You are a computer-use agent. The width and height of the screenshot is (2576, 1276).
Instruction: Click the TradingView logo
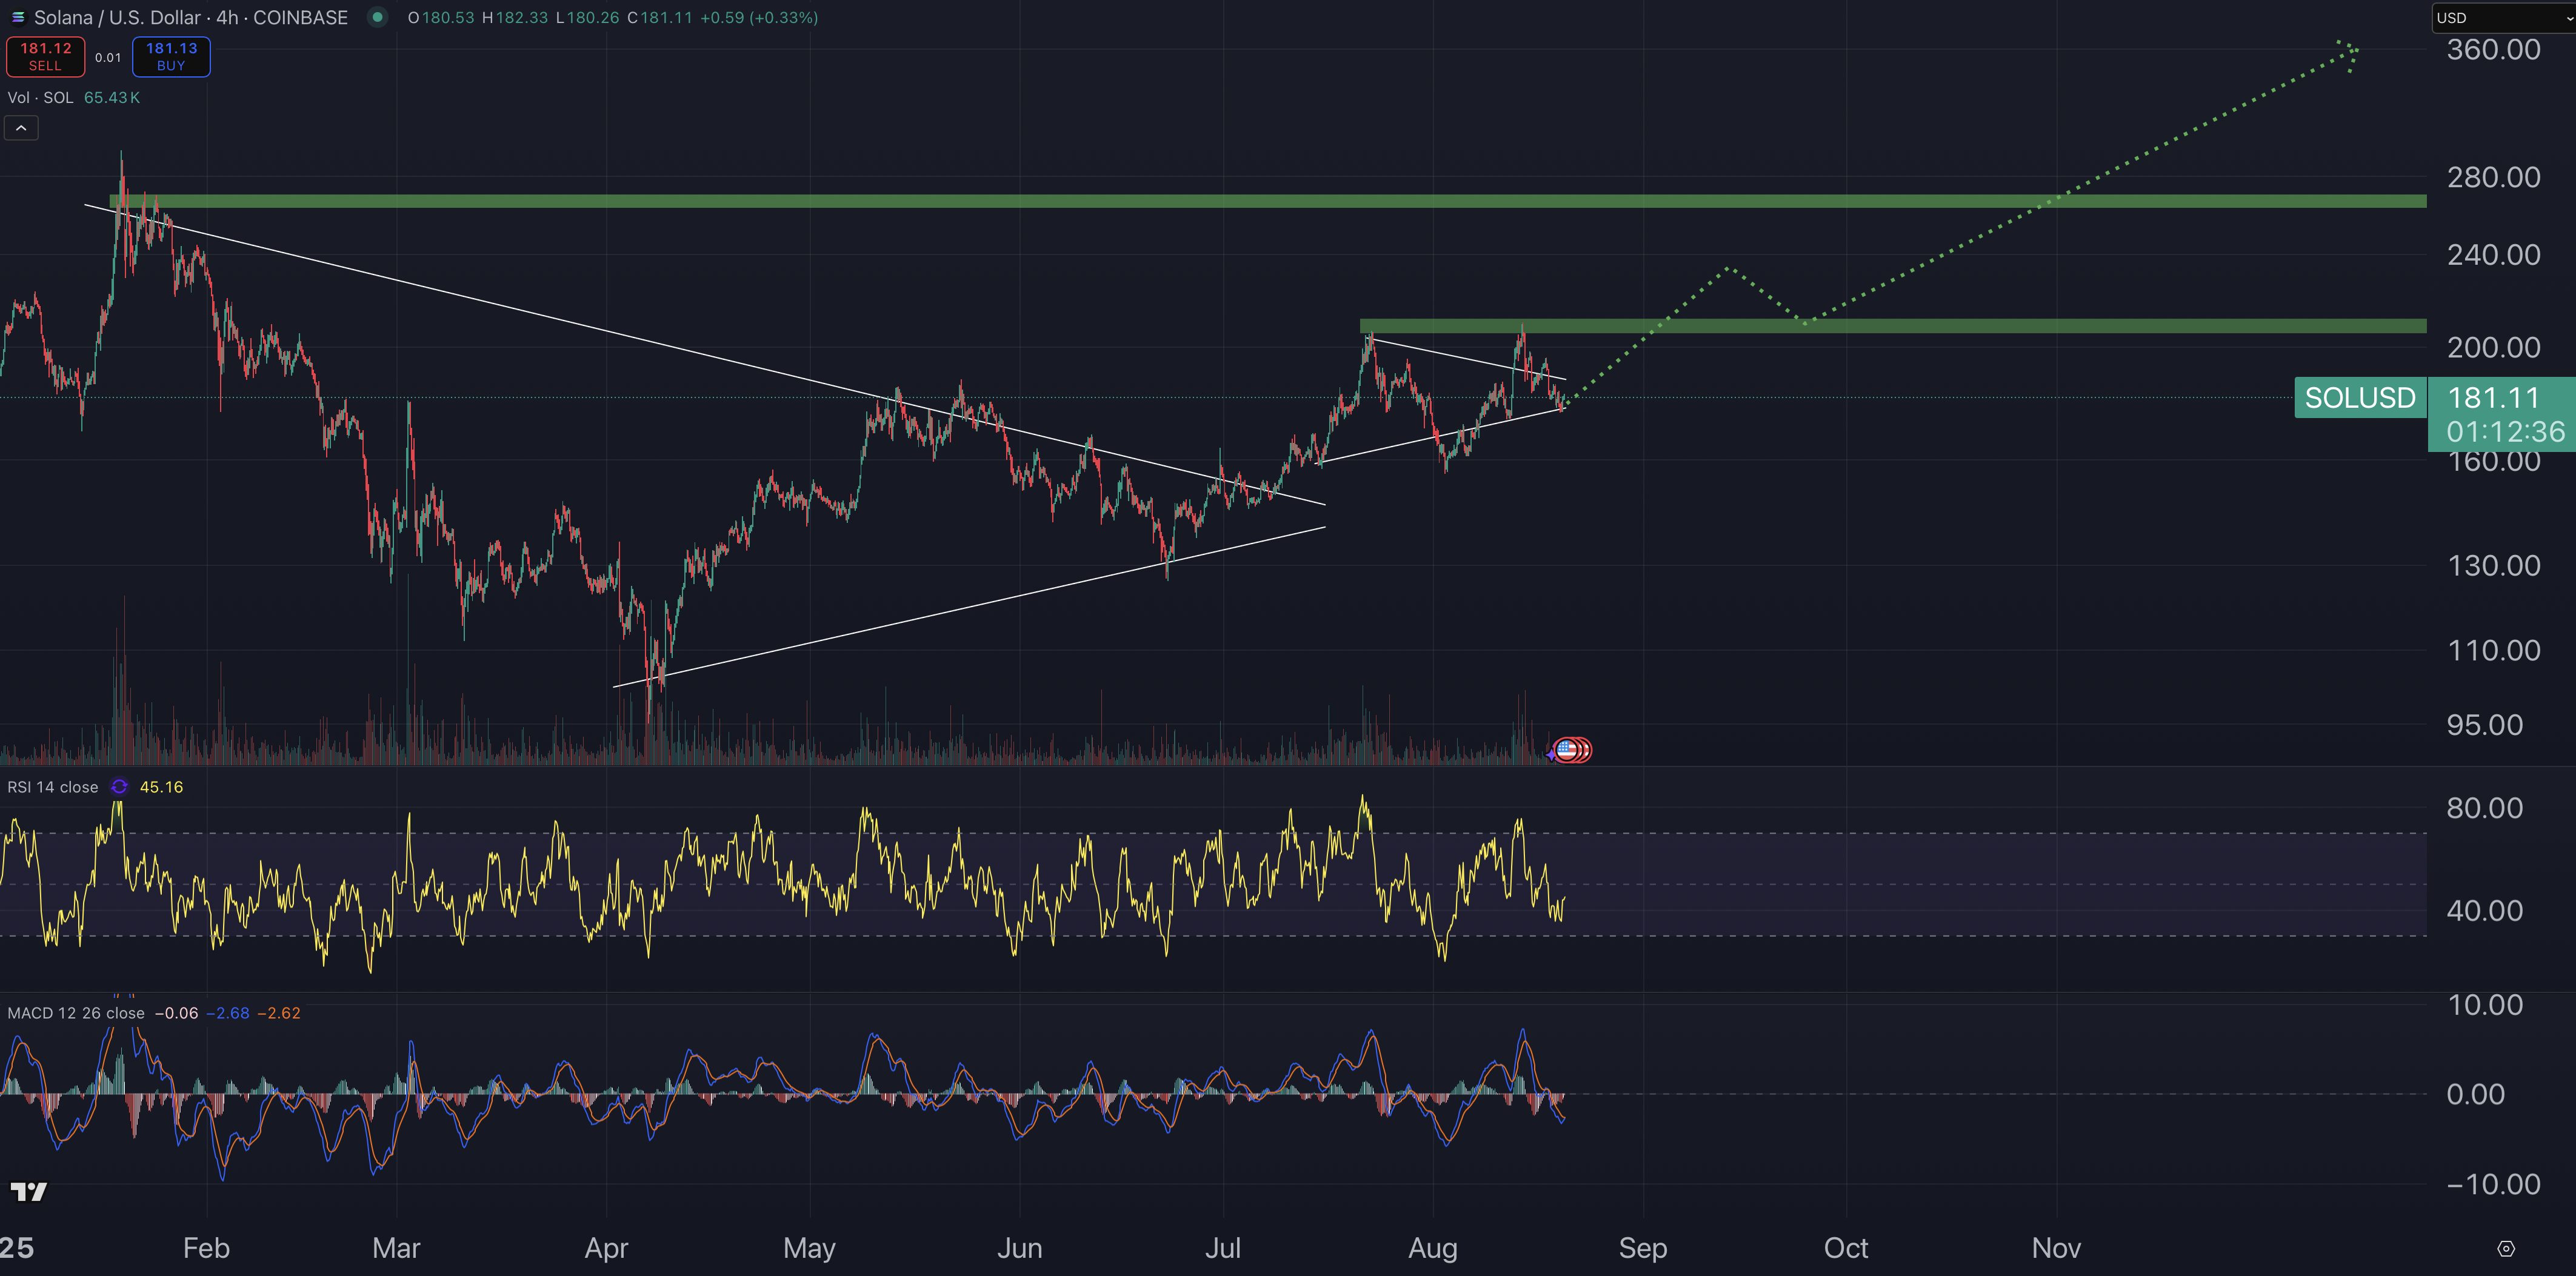[29, 1191]
